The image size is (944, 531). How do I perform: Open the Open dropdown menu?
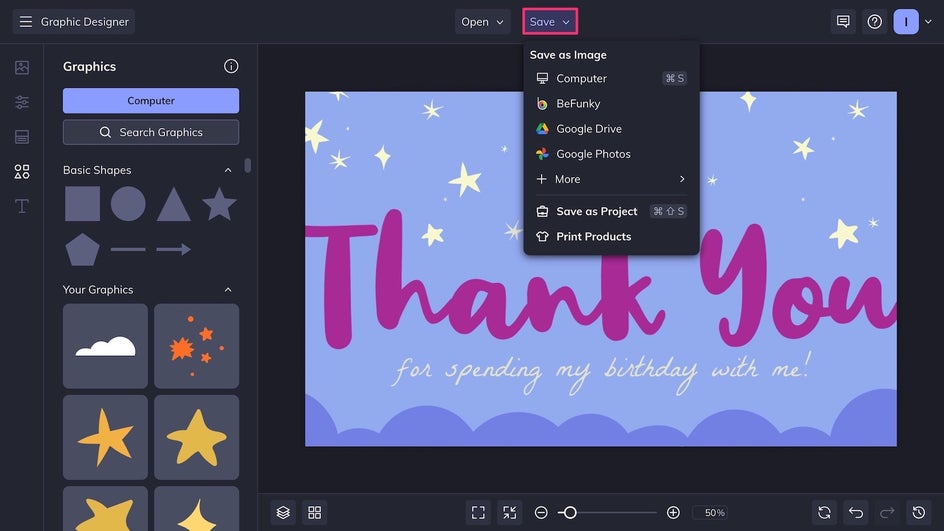(482, 22)
